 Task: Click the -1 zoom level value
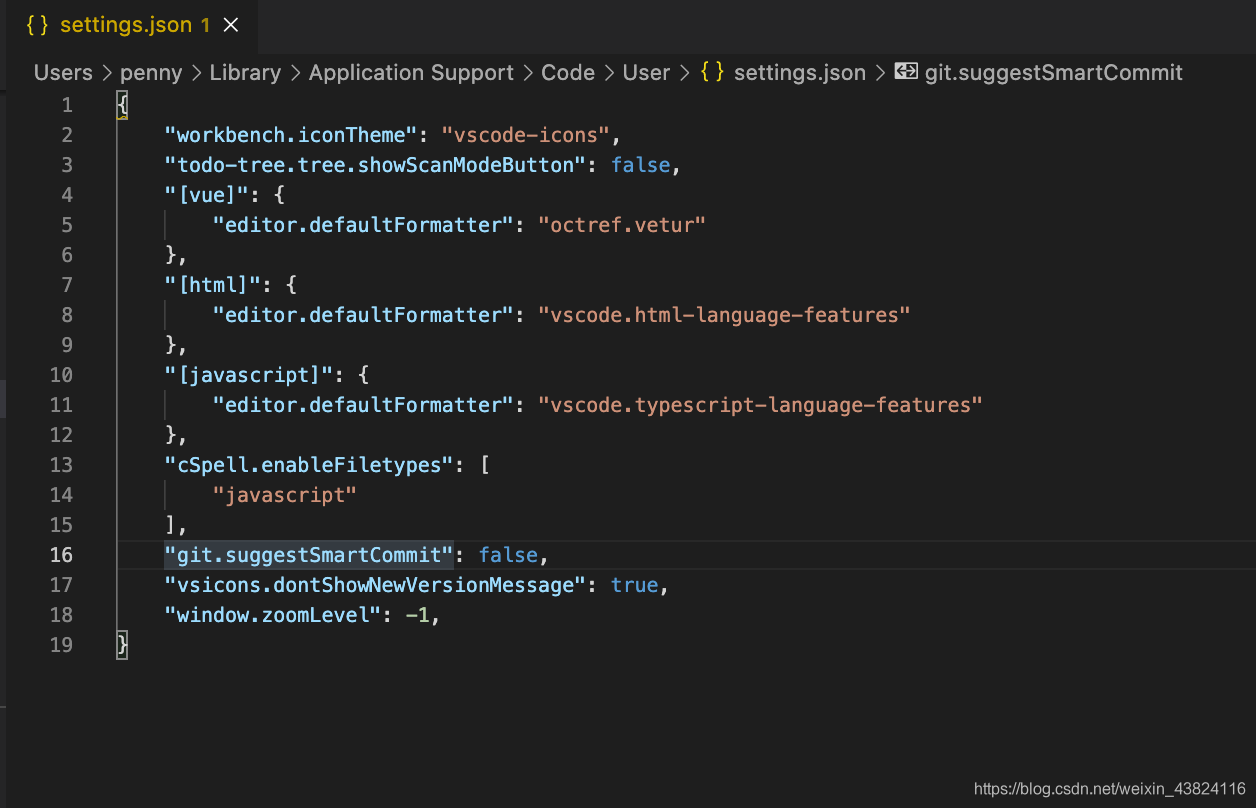tap(417, 615)
